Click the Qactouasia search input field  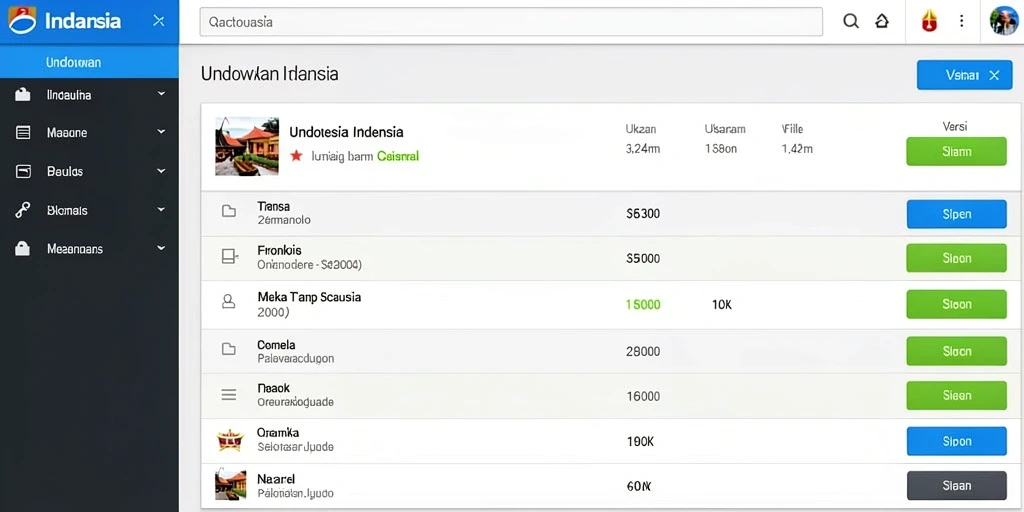pos(511,22)
